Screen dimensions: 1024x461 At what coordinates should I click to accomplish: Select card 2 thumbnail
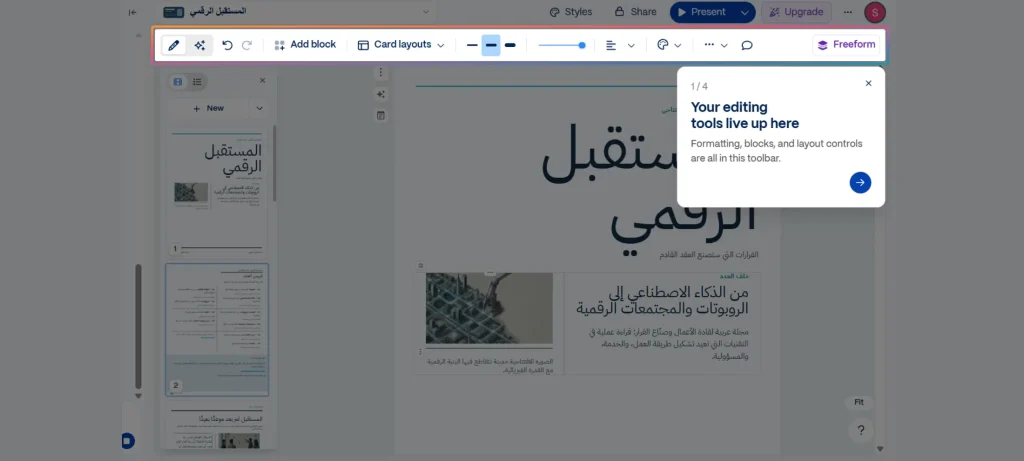click(217, 330)
